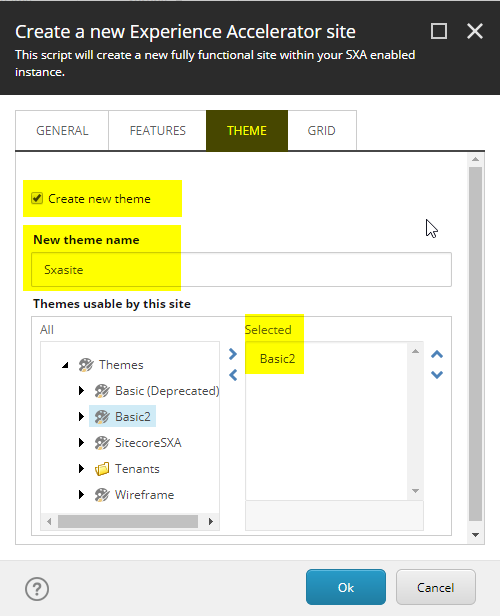Go to the GRID tab
Viewport: 500px width, 616px height.
(322, 130)
